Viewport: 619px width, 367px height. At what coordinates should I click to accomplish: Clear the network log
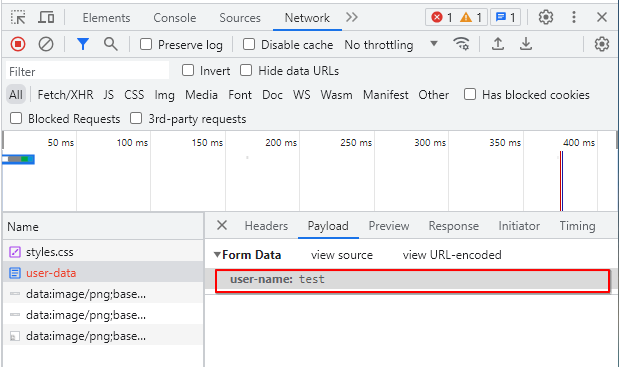point(46,44)
